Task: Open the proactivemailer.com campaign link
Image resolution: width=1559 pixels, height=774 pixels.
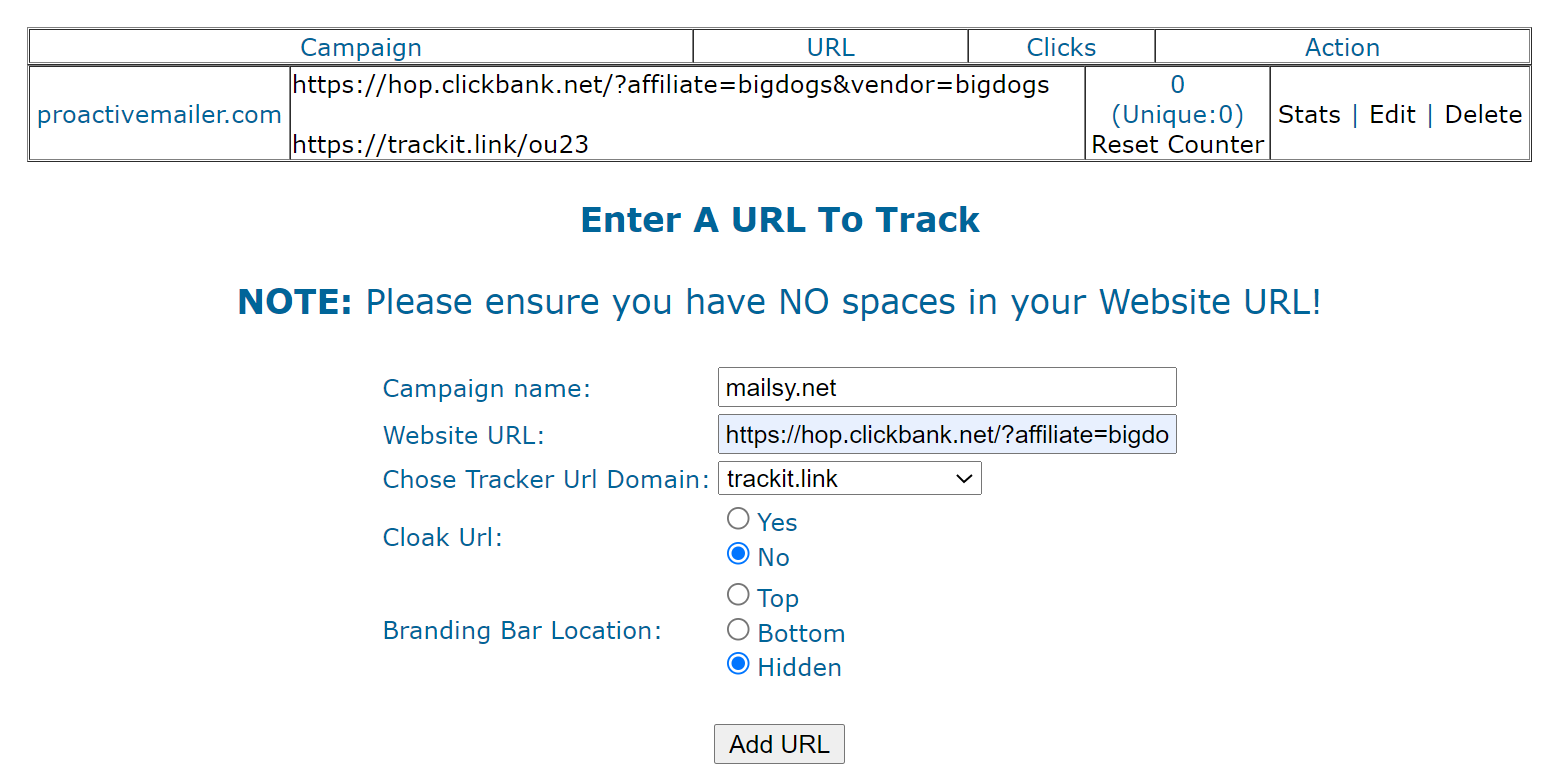Action: 159,115
